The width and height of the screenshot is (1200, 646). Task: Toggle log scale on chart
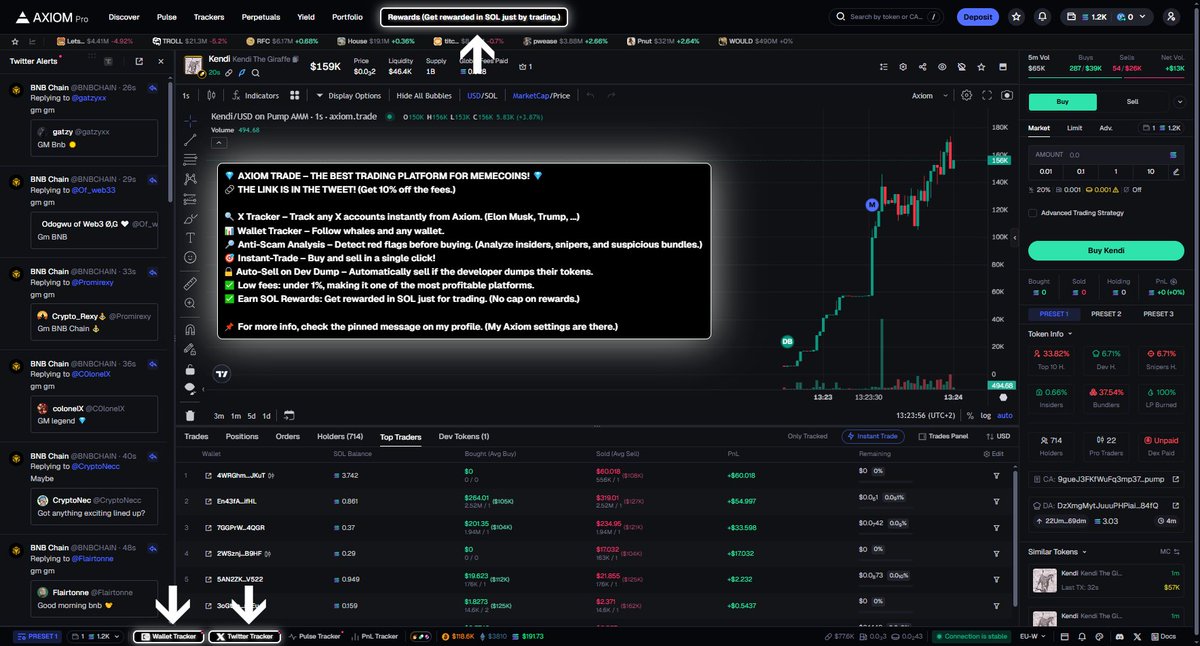[987, 416]
